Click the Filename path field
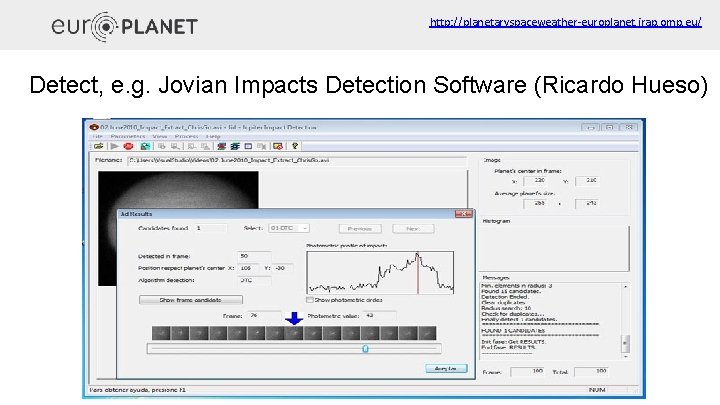 click(x=297, y=160)
